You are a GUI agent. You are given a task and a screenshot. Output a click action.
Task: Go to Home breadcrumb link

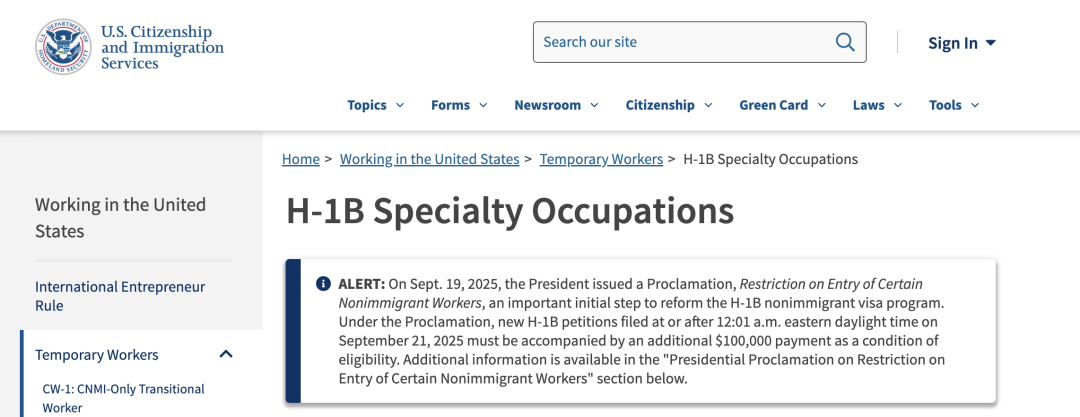[301, 159]
